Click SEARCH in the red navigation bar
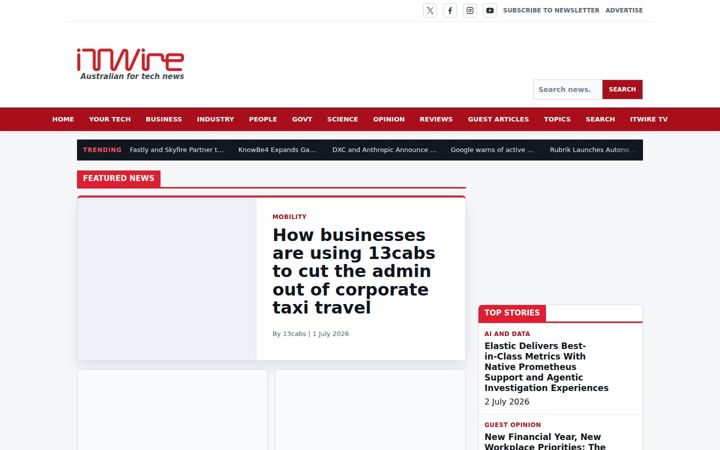The width and height of the screenshot is (720, 450). 600,119
